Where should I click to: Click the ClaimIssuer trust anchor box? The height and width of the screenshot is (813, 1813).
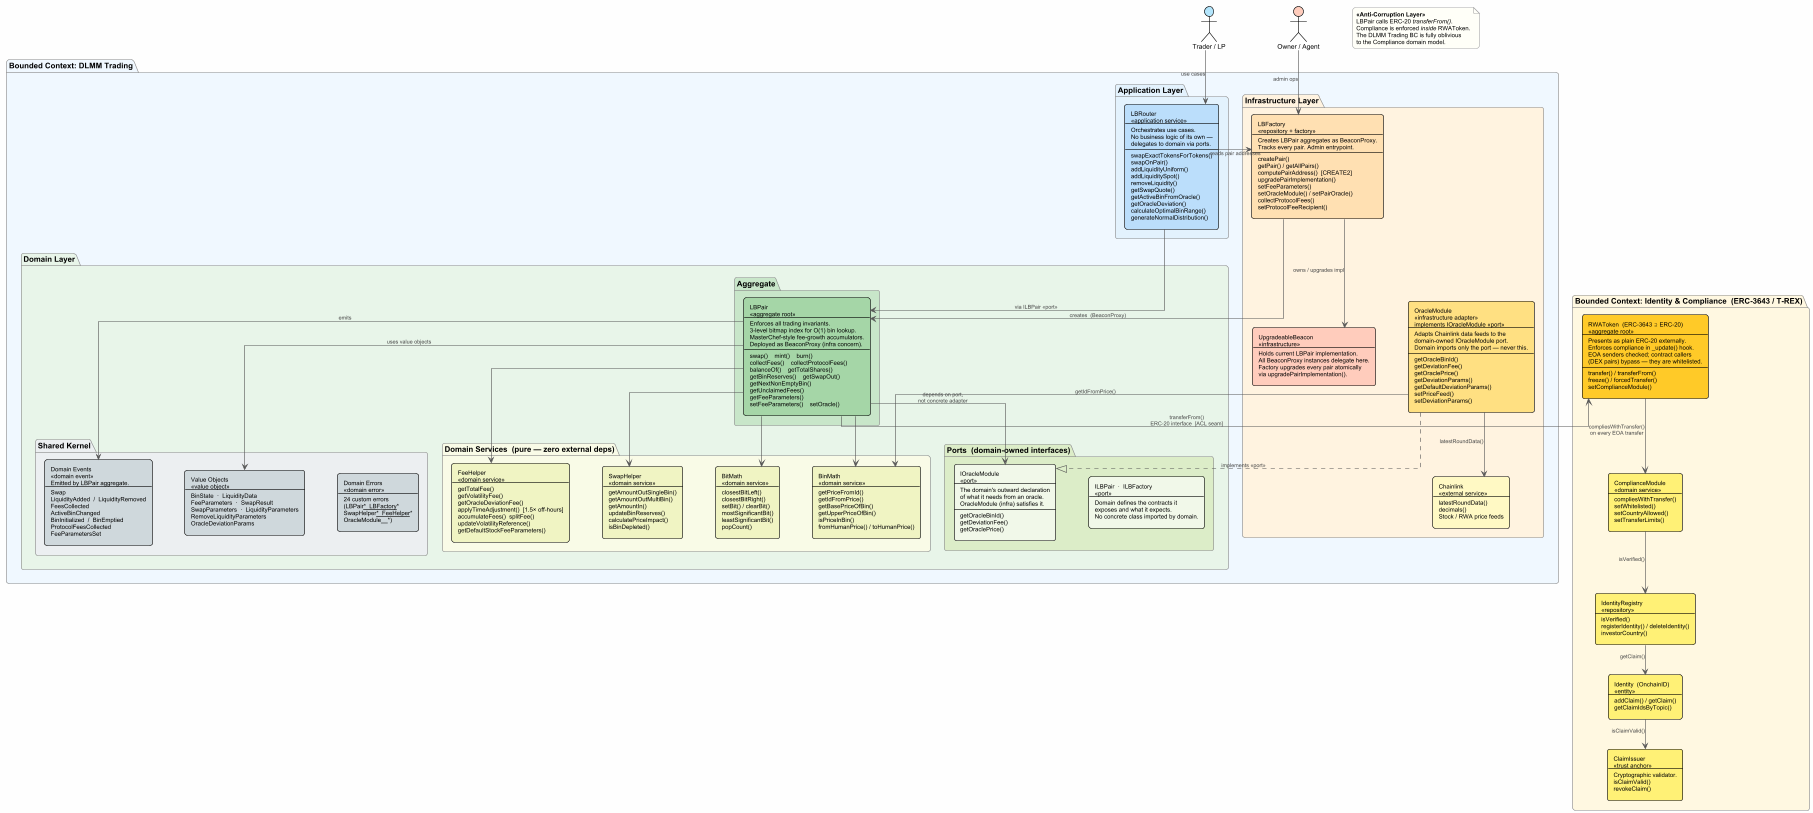coord(1645,774)
